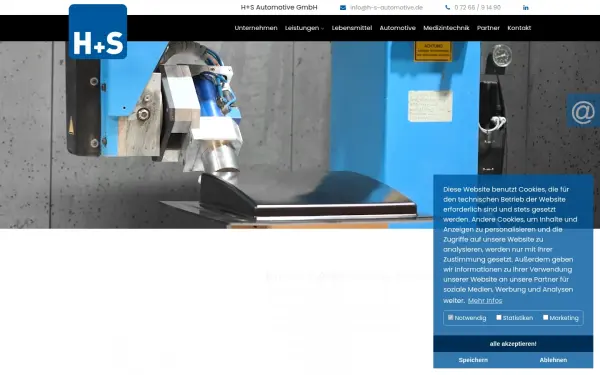The image size is (600, 375).
Task: Enable the Statistiken cookies checkbox
Action: coord(499,318)
